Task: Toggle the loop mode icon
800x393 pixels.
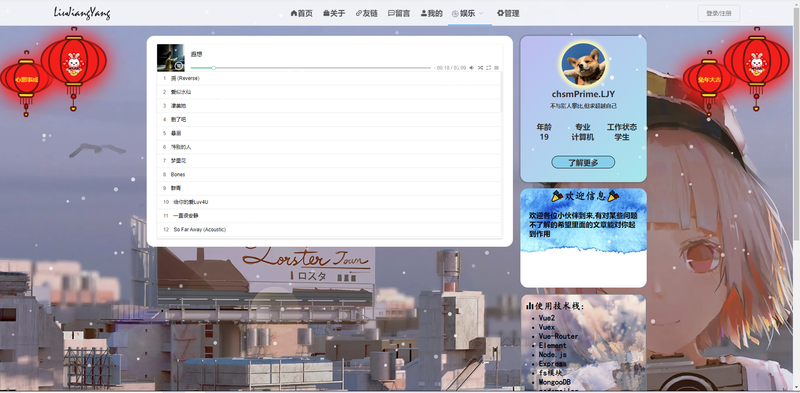Action: 488,68
